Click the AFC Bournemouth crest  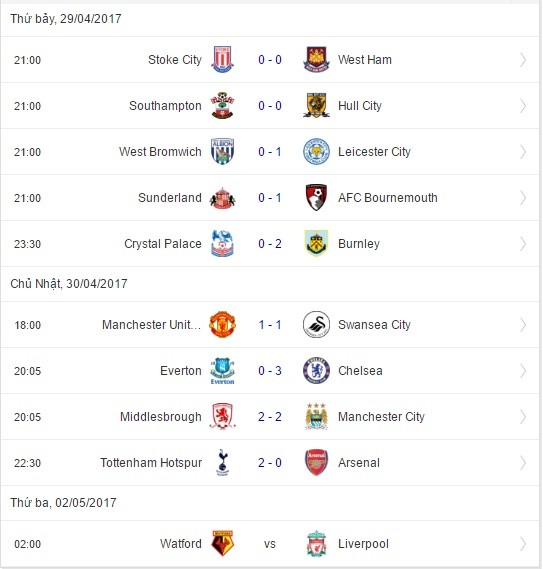point(316,197)
